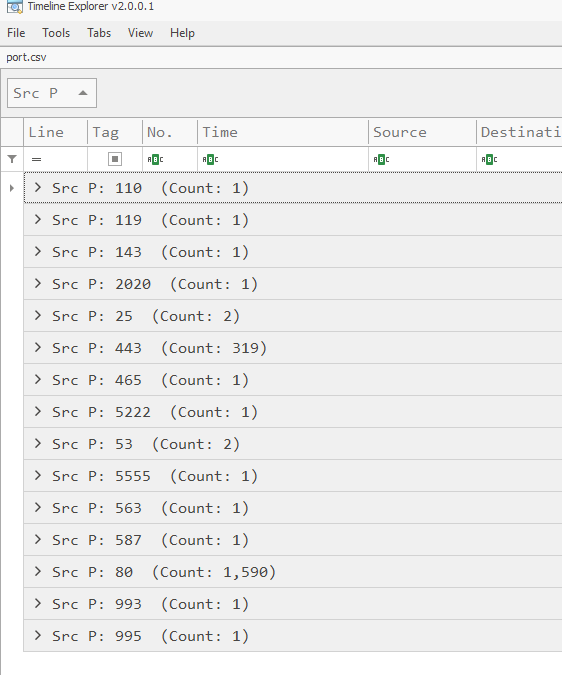
Task: Select the text 'Src P: 5222 (Count: 1)'
Action: click(x=155, y=412)
